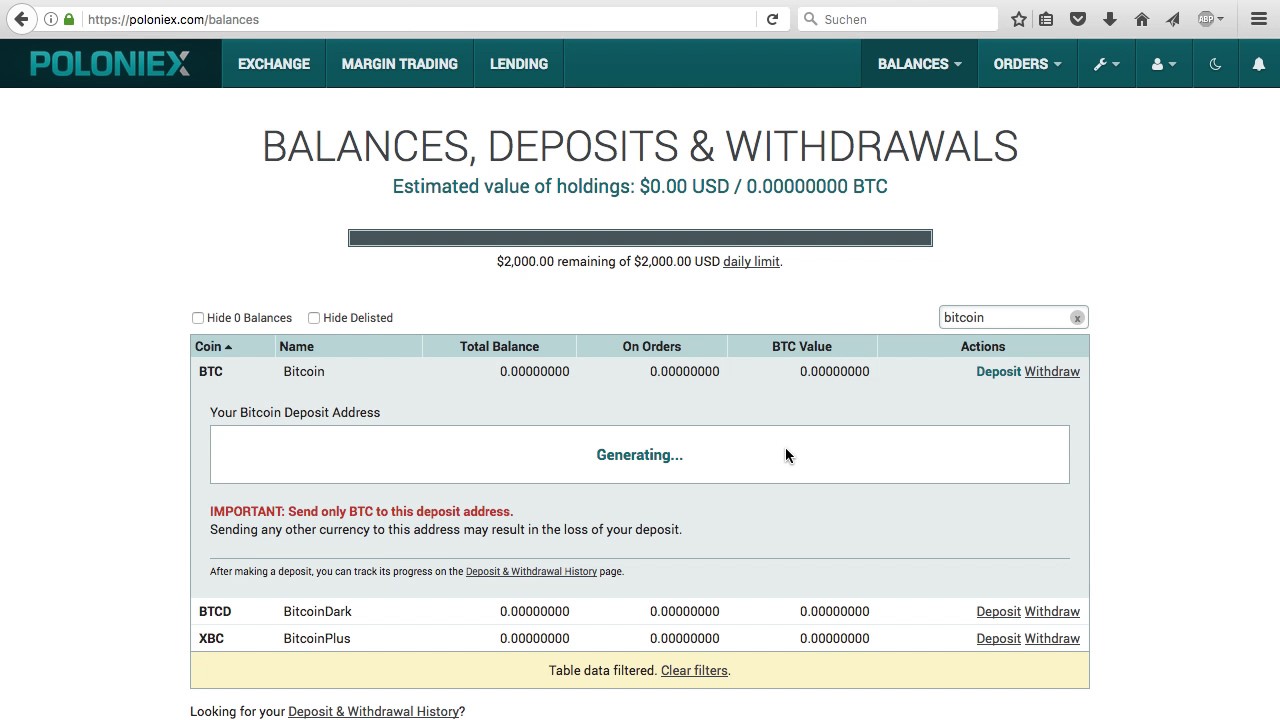Click the browser URL address bar
This screenshot has height=720, width=1280.
coord(420,19)
